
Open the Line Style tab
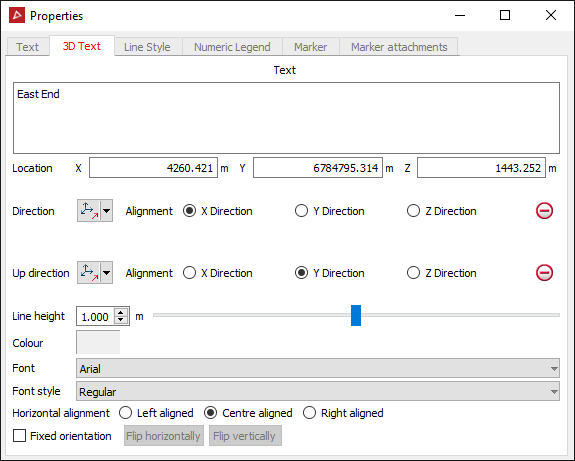click(147, 47)
